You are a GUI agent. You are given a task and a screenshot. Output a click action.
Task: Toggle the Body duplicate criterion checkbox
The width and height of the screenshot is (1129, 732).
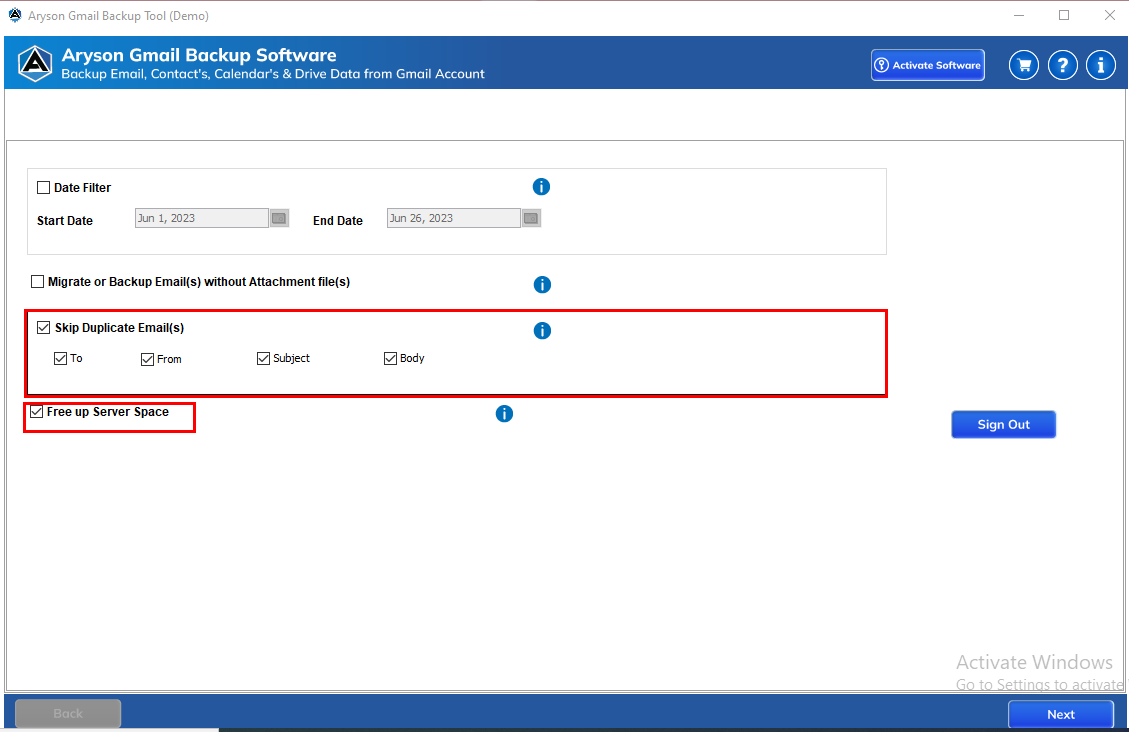[390, 358]
